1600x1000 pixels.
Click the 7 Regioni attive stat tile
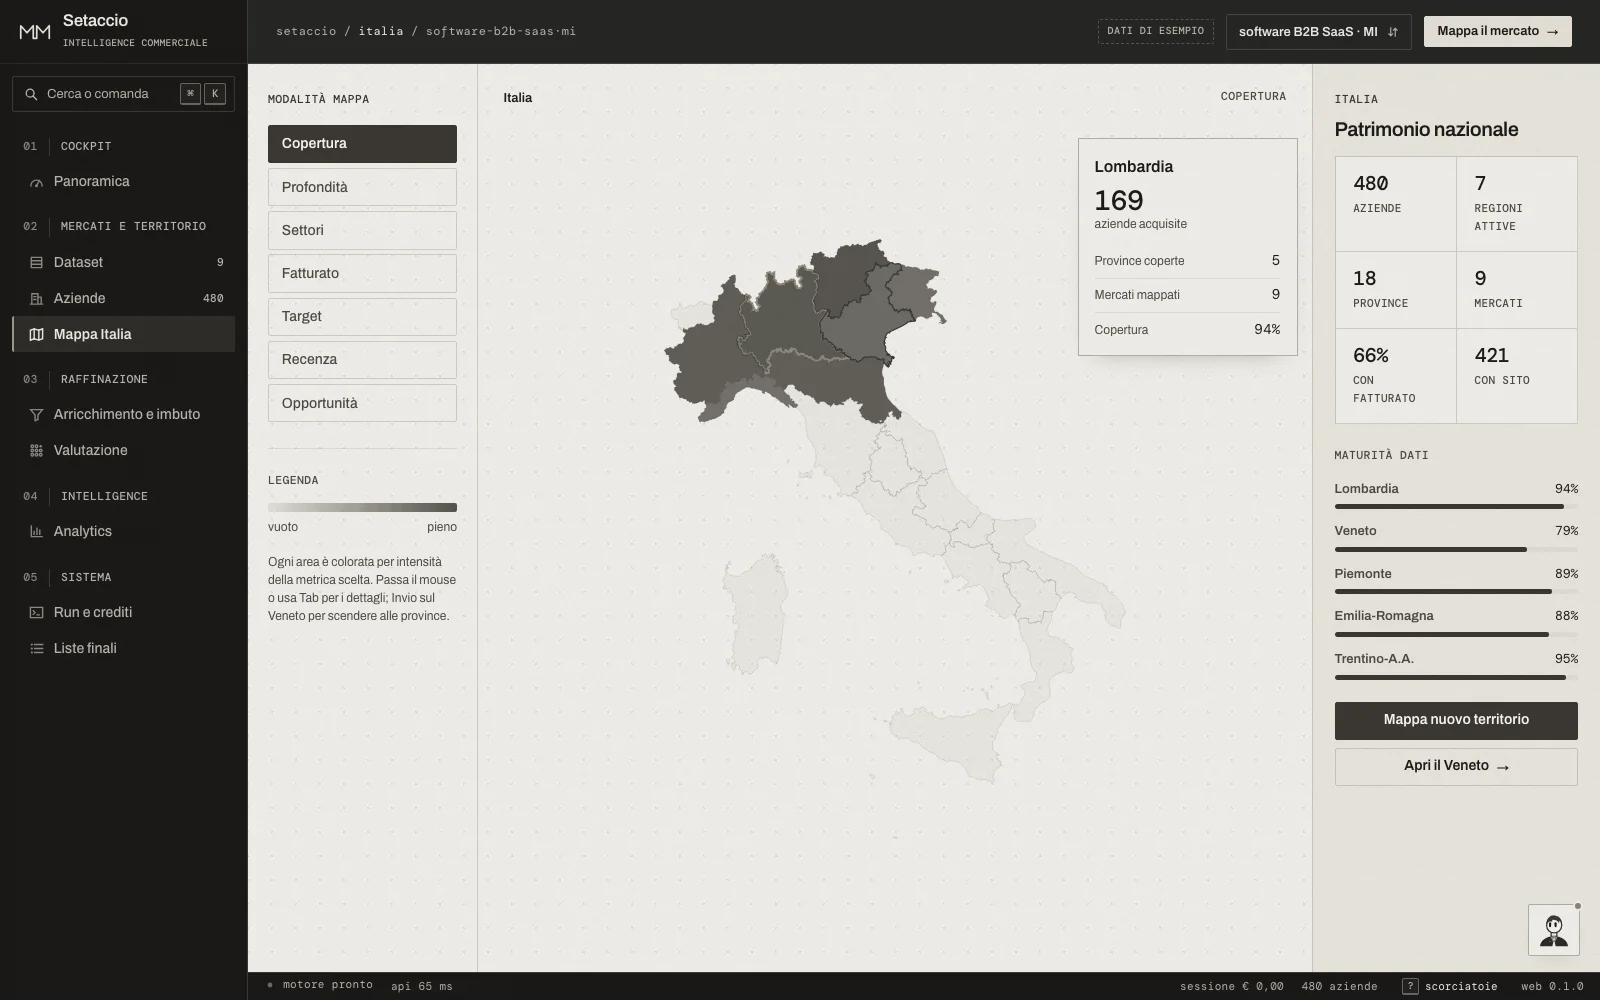pos(1517,203)
